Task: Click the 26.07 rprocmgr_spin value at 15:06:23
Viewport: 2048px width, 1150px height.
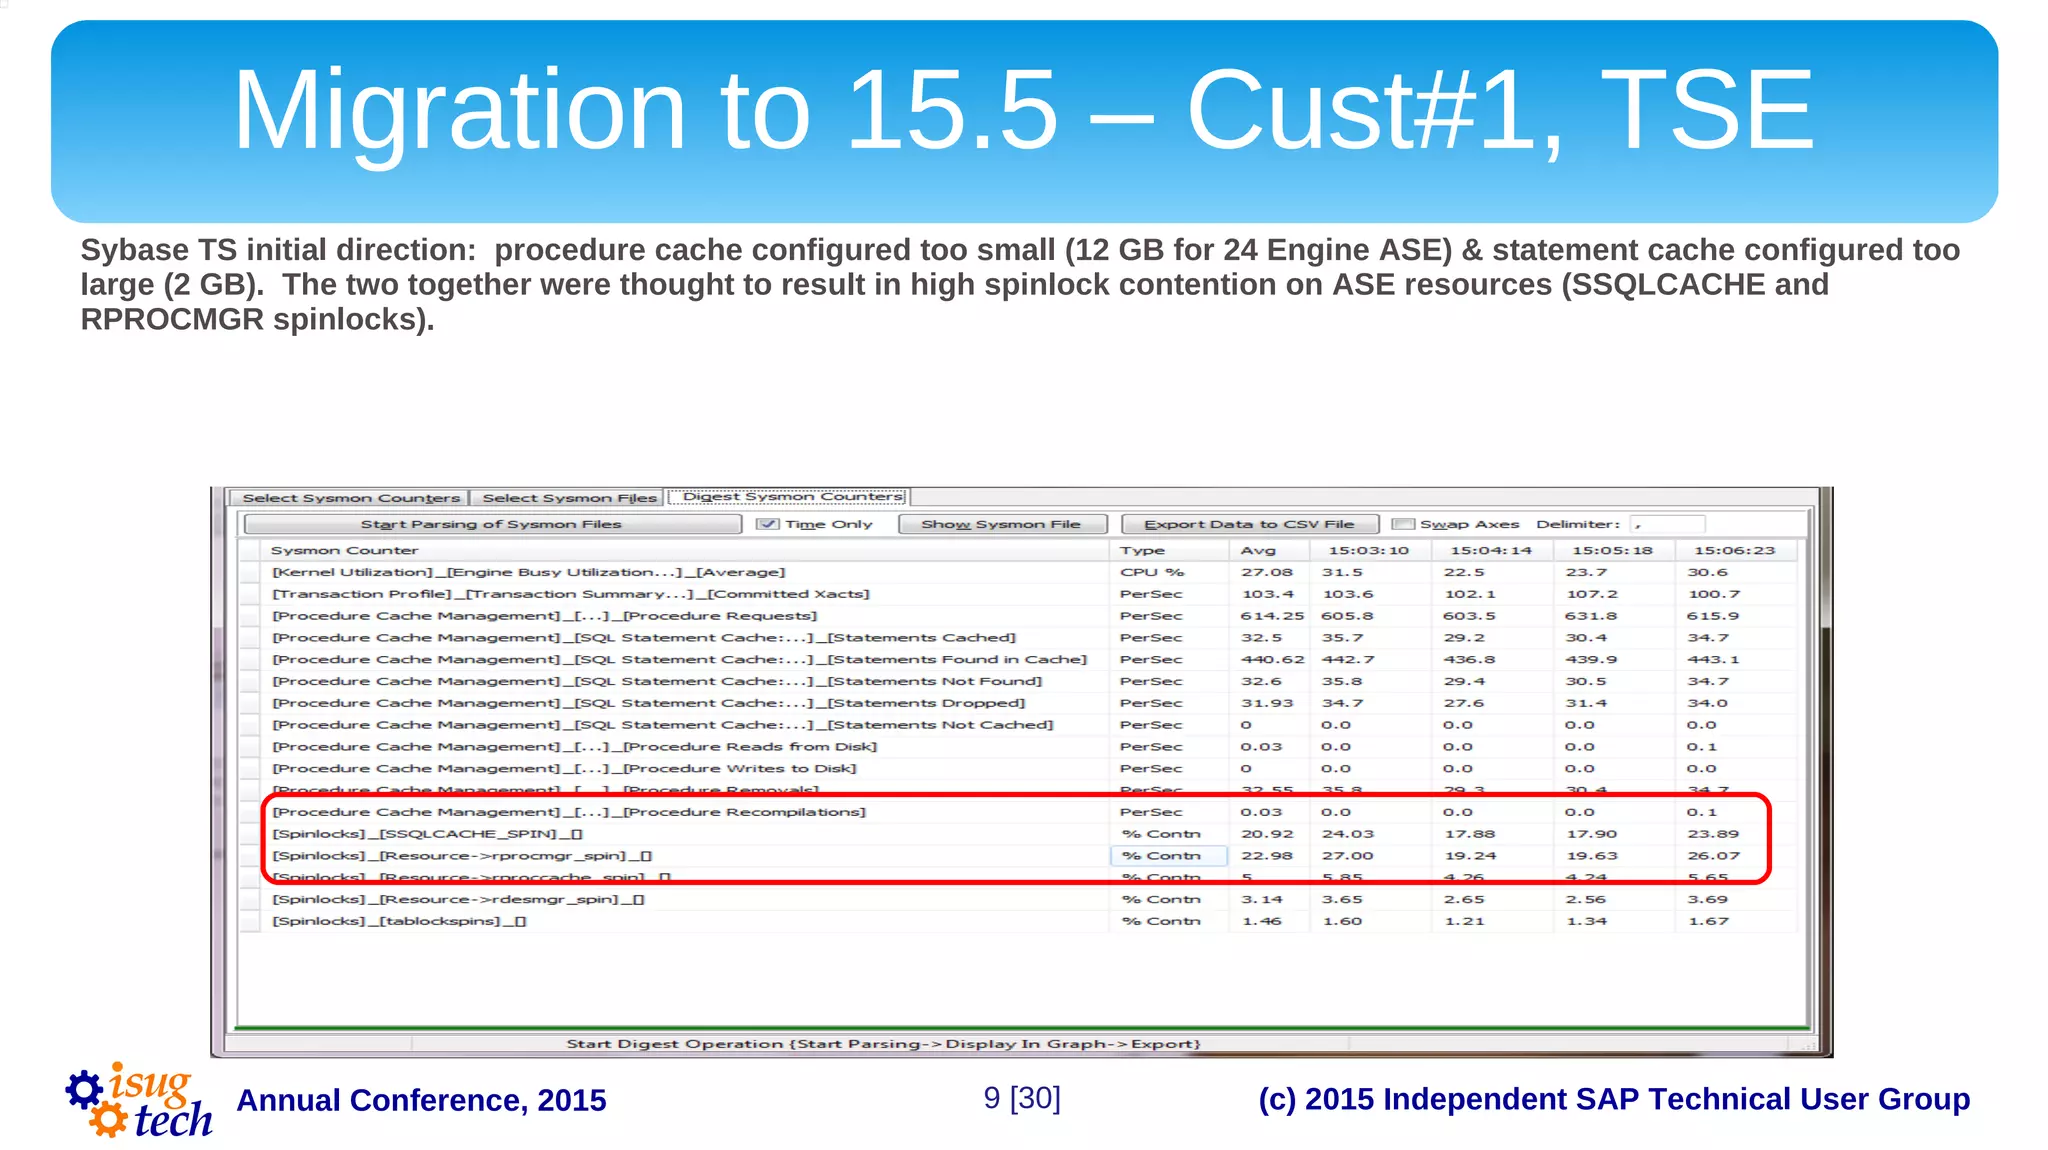Action: click(x=1713, y=856)
